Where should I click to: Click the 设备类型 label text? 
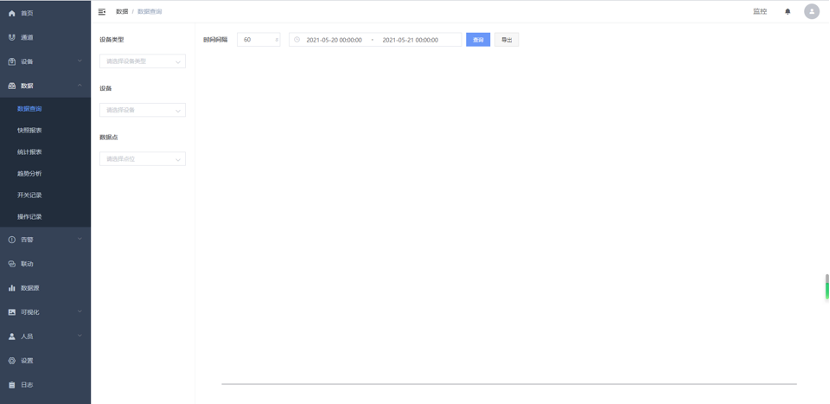coord(112,40)
